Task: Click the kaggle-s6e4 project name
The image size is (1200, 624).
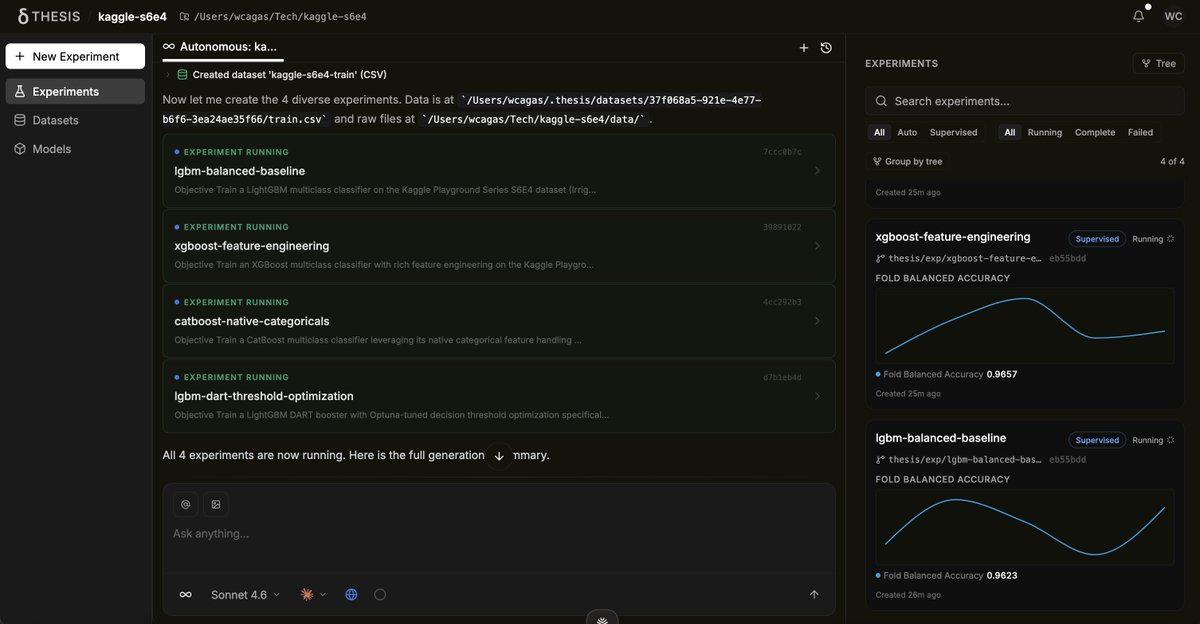Action: click(x=132, y=16)
